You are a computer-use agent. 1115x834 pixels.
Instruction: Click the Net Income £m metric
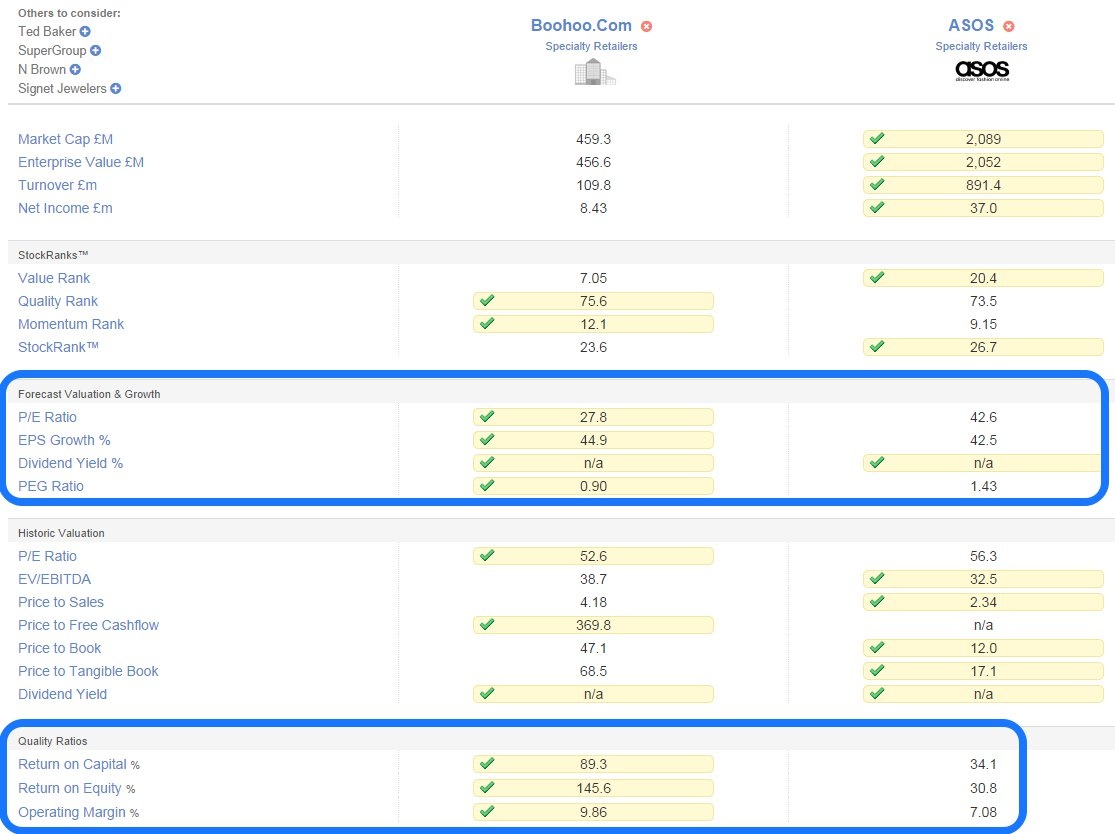click(65, 208)
